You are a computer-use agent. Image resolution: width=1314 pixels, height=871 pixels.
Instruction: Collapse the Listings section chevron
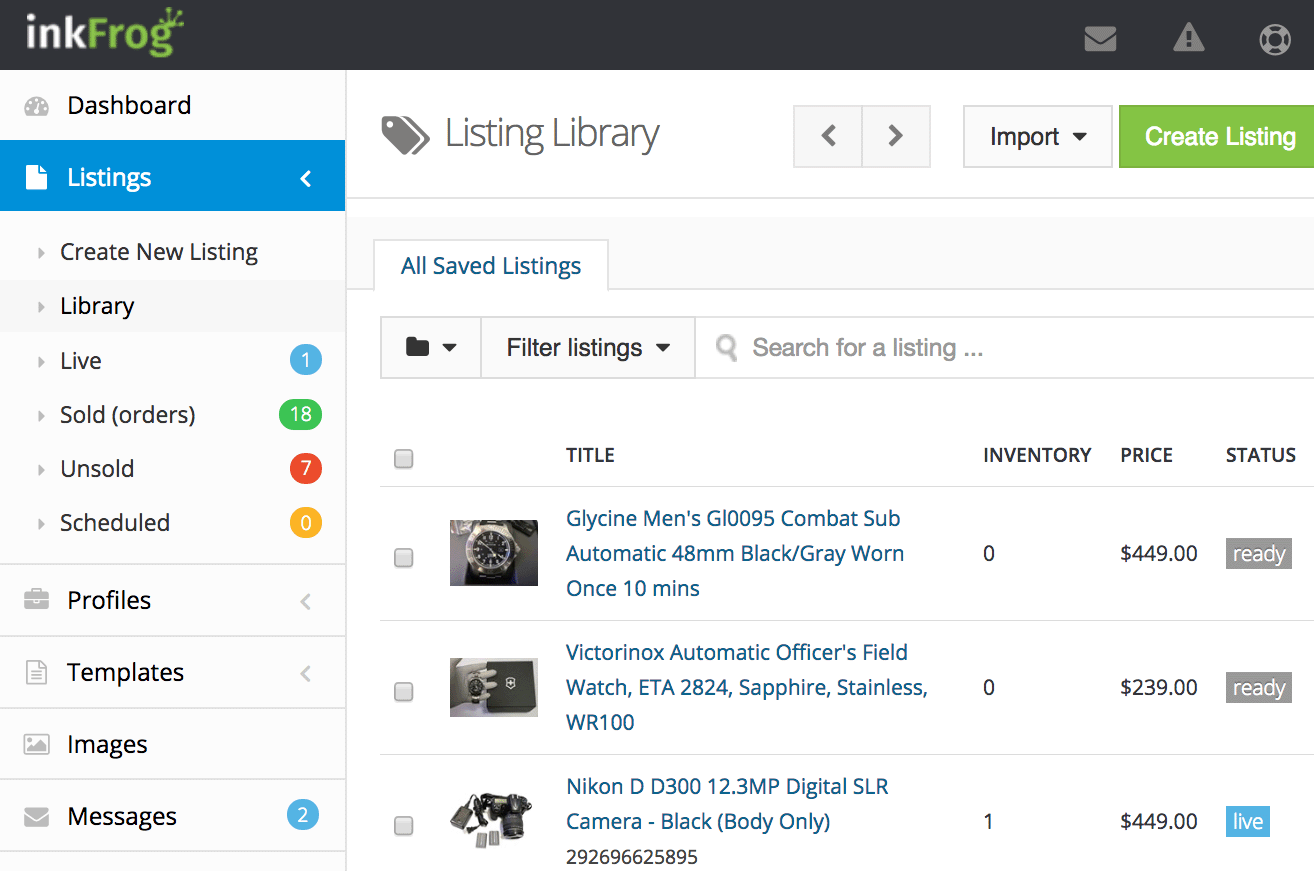306,179
